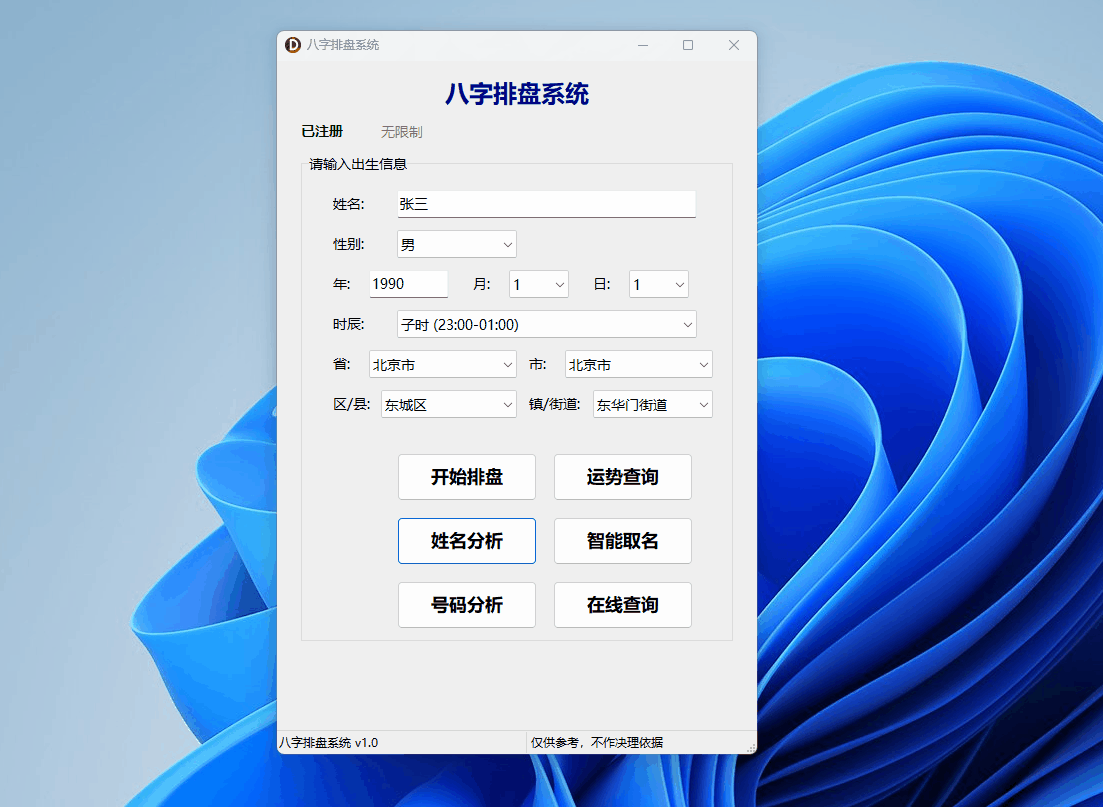The image size is (1103, 807).
Task: Click the 运势查询 button
Action: click(622, 477)
